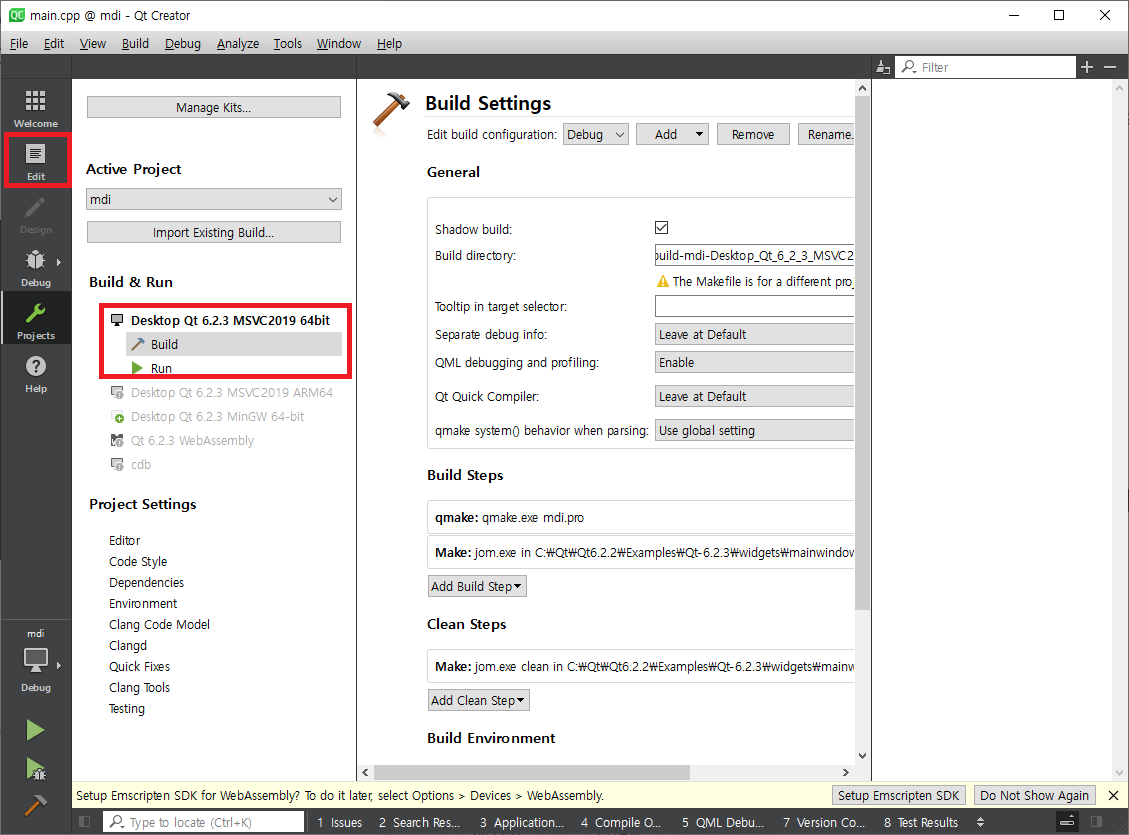Zoom out with minus icon
1129x835 pixels.
pos(1110,67)
